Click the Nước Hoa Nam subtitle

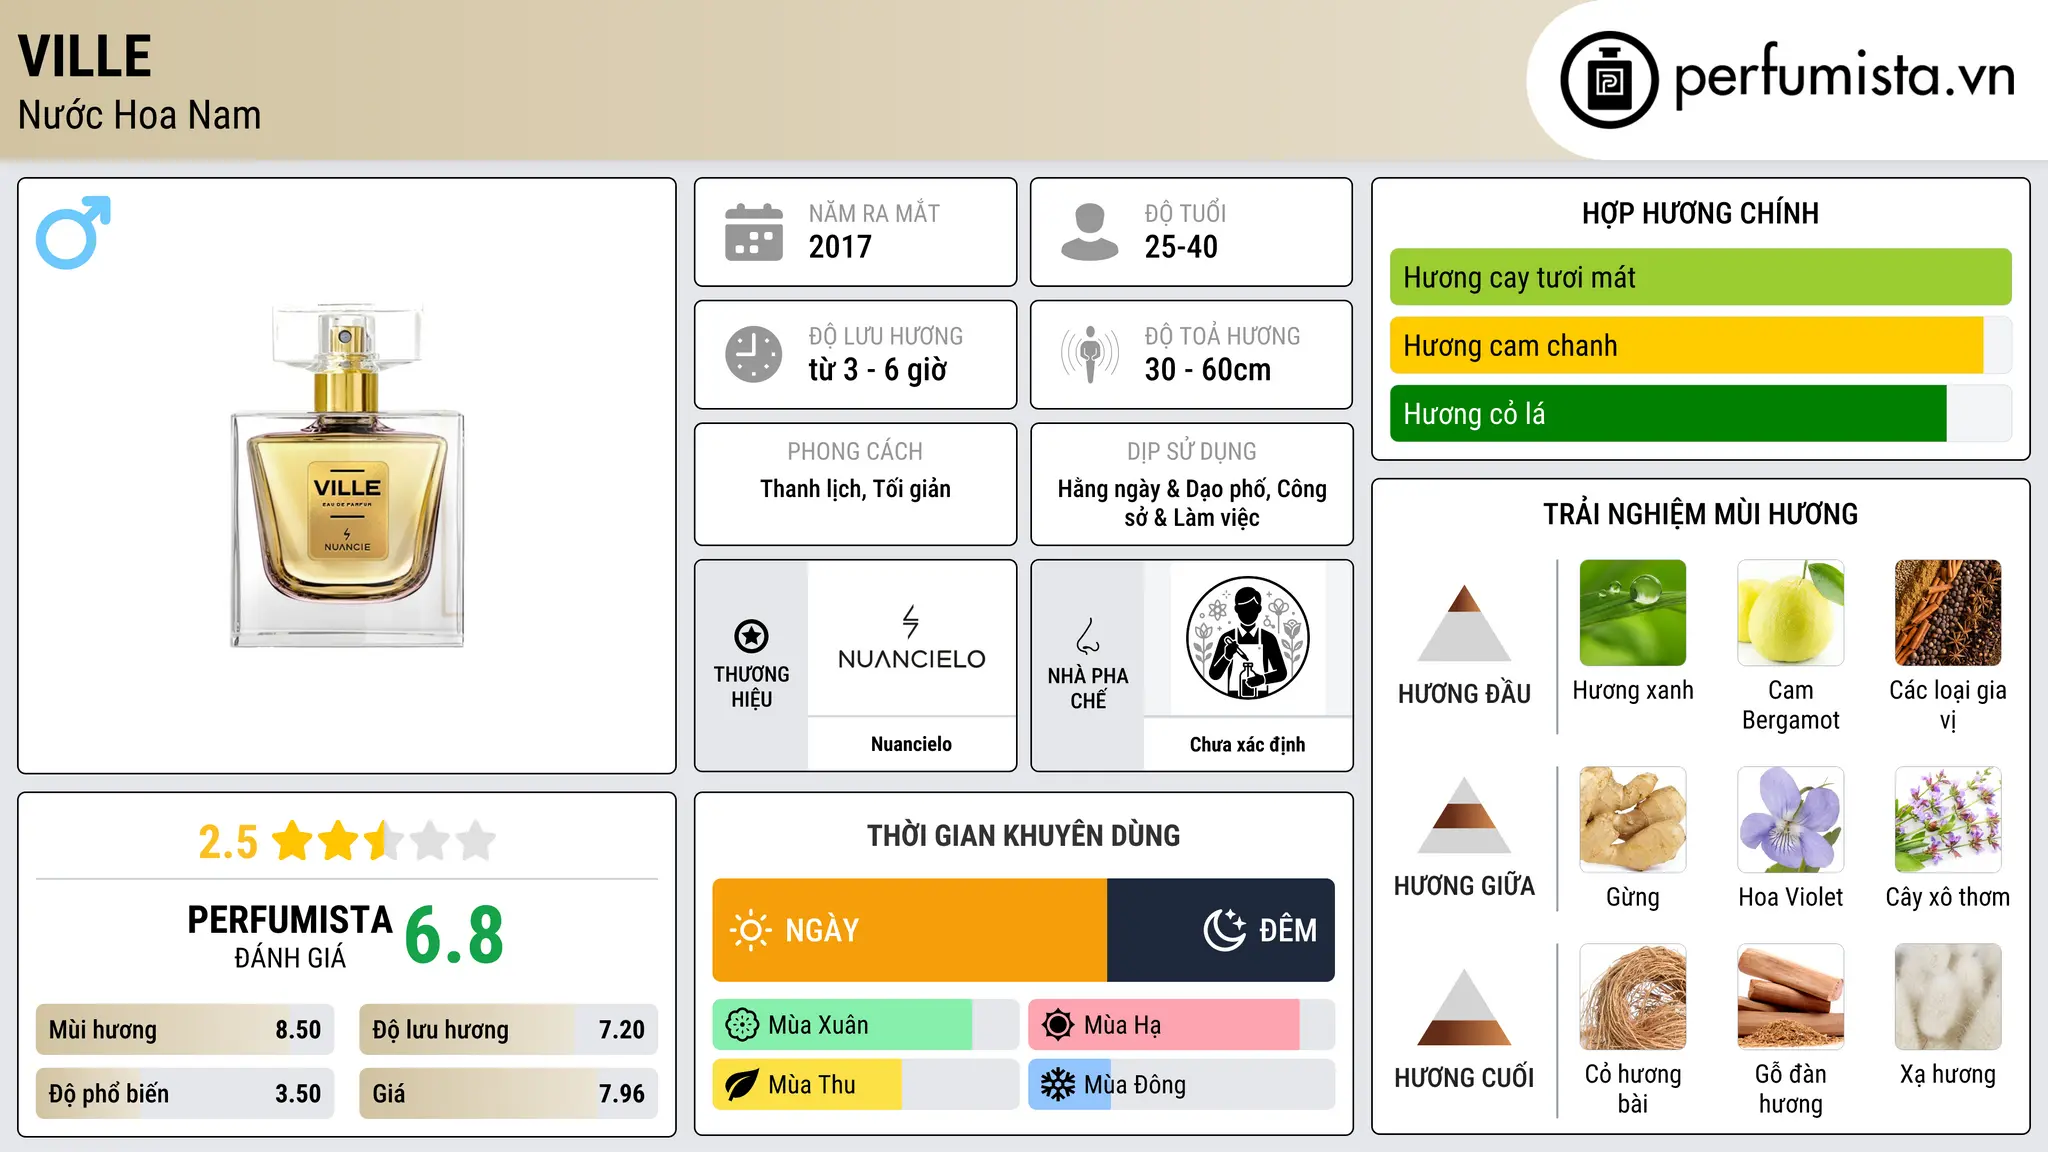coord(140,115)
